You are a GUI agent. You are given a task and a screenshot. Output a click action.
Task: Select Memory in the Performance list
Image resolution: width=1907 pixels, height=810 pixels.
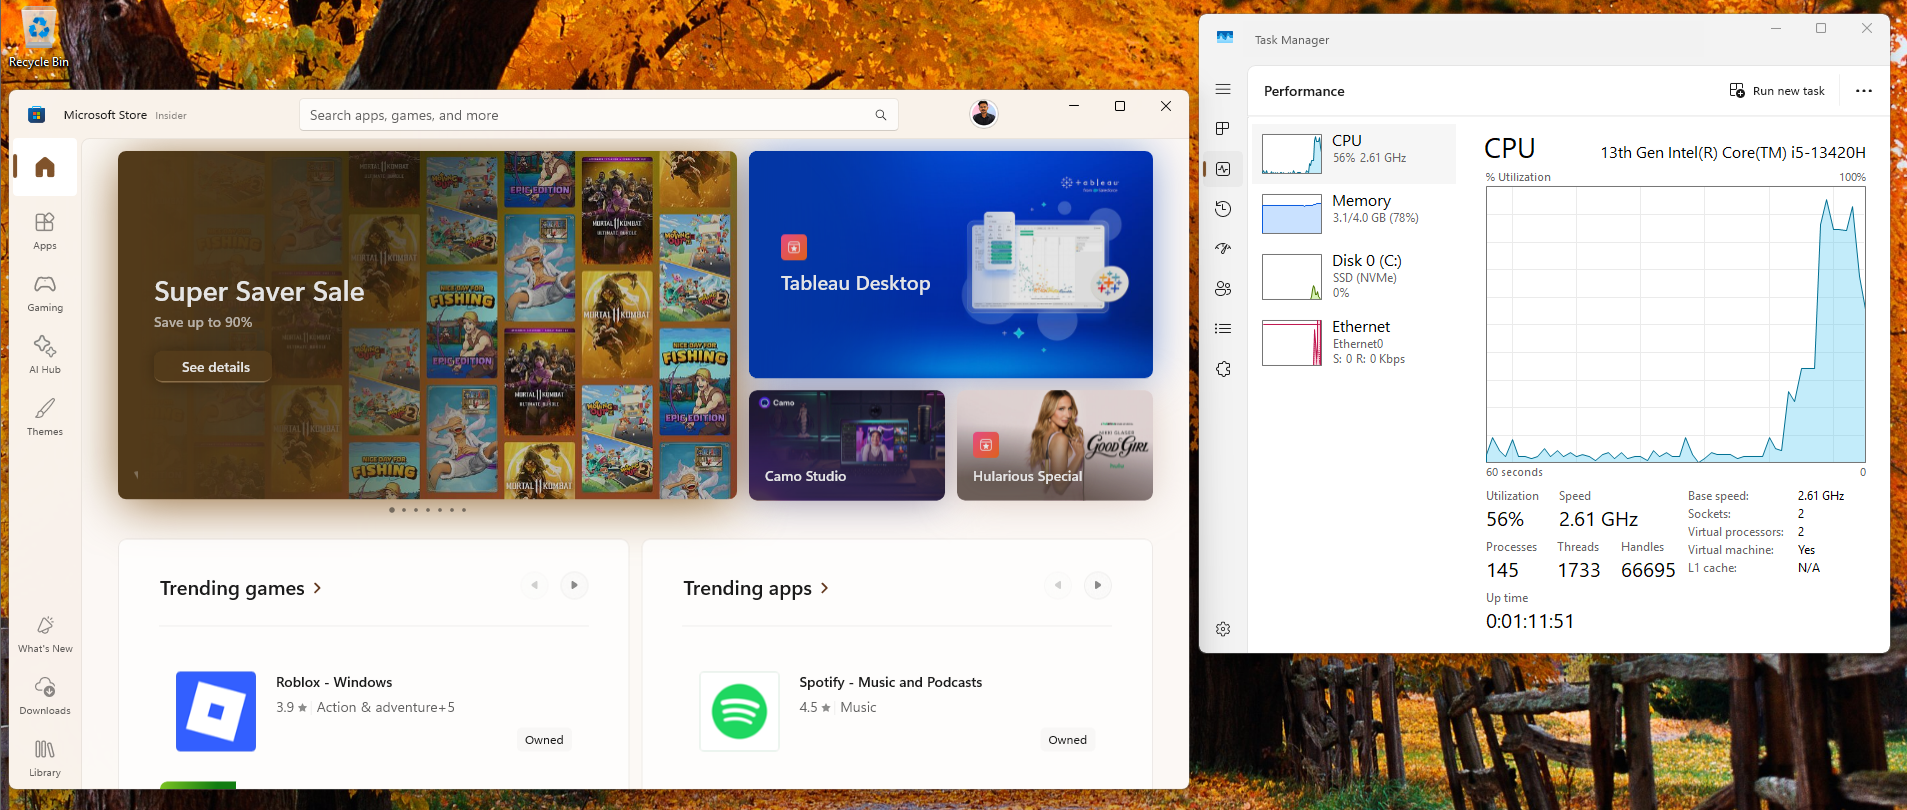[x=1354, y=214]
